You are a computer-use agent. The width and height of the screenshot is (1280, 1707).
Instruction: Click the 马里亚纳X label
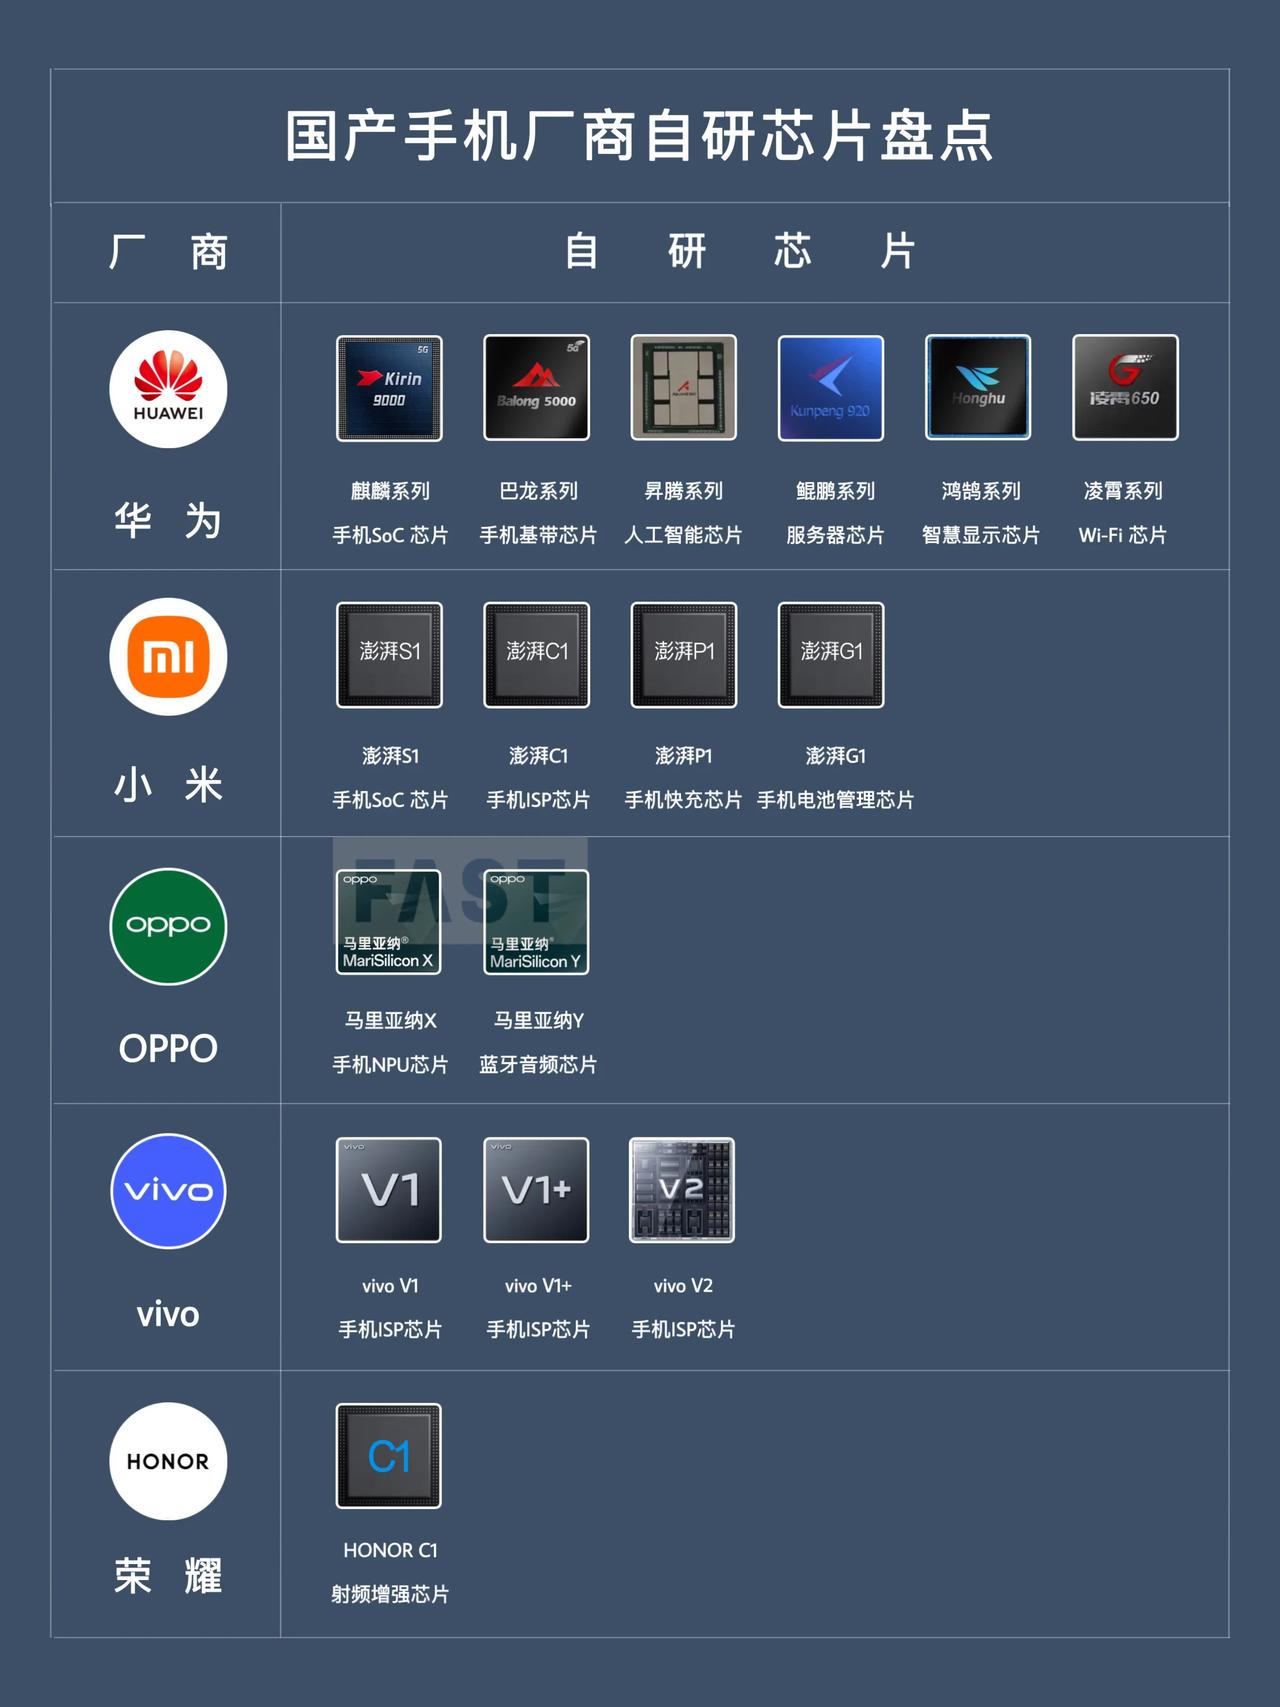pos(390,1020)
